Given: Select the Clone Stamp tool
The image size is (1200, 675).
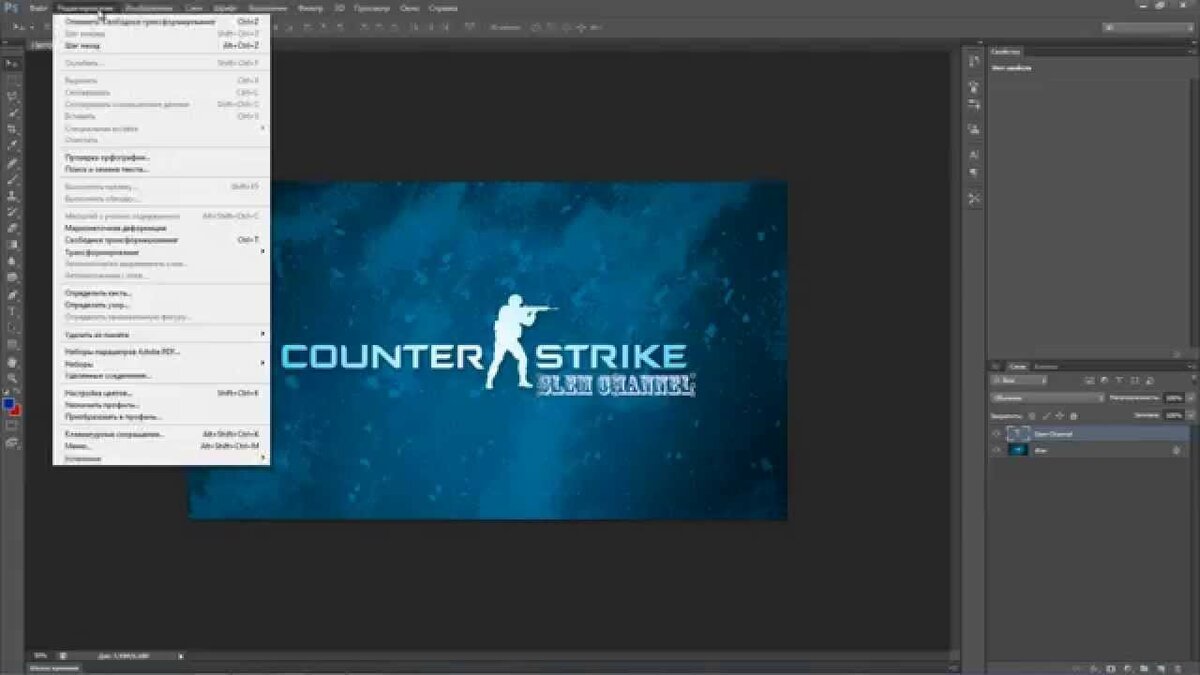Looking at the screenshot, I should click(x=13, y=196).
